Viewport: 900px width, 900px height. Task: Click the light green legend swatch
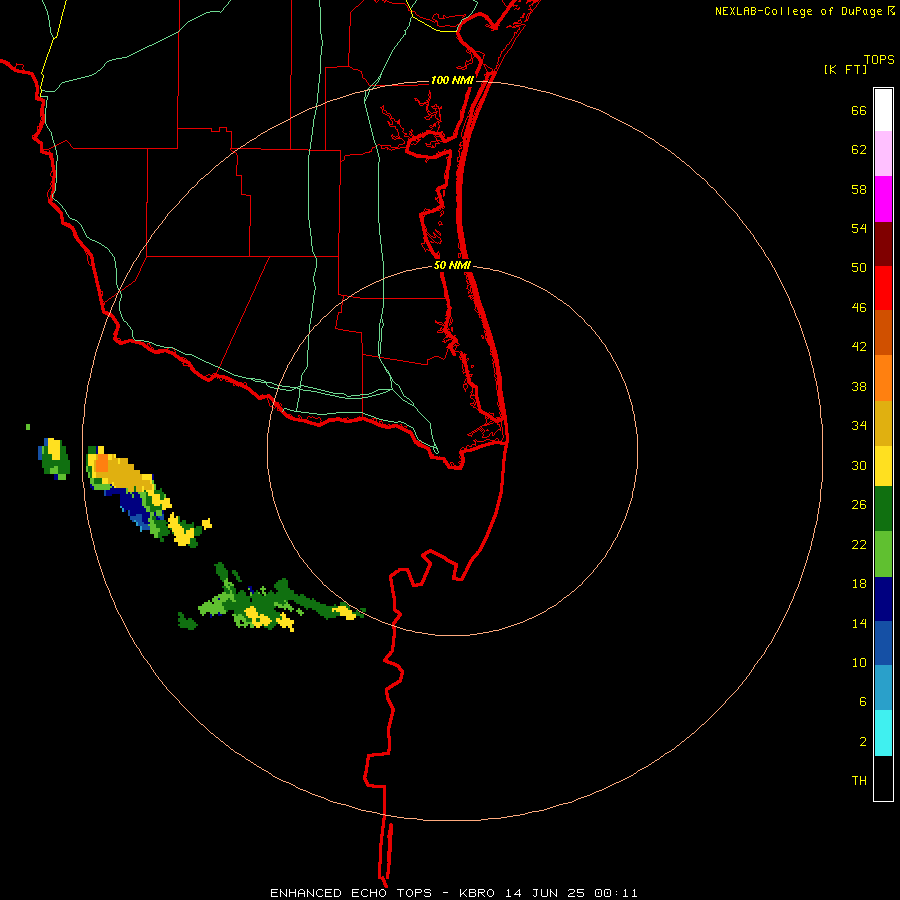click(883, 554)
